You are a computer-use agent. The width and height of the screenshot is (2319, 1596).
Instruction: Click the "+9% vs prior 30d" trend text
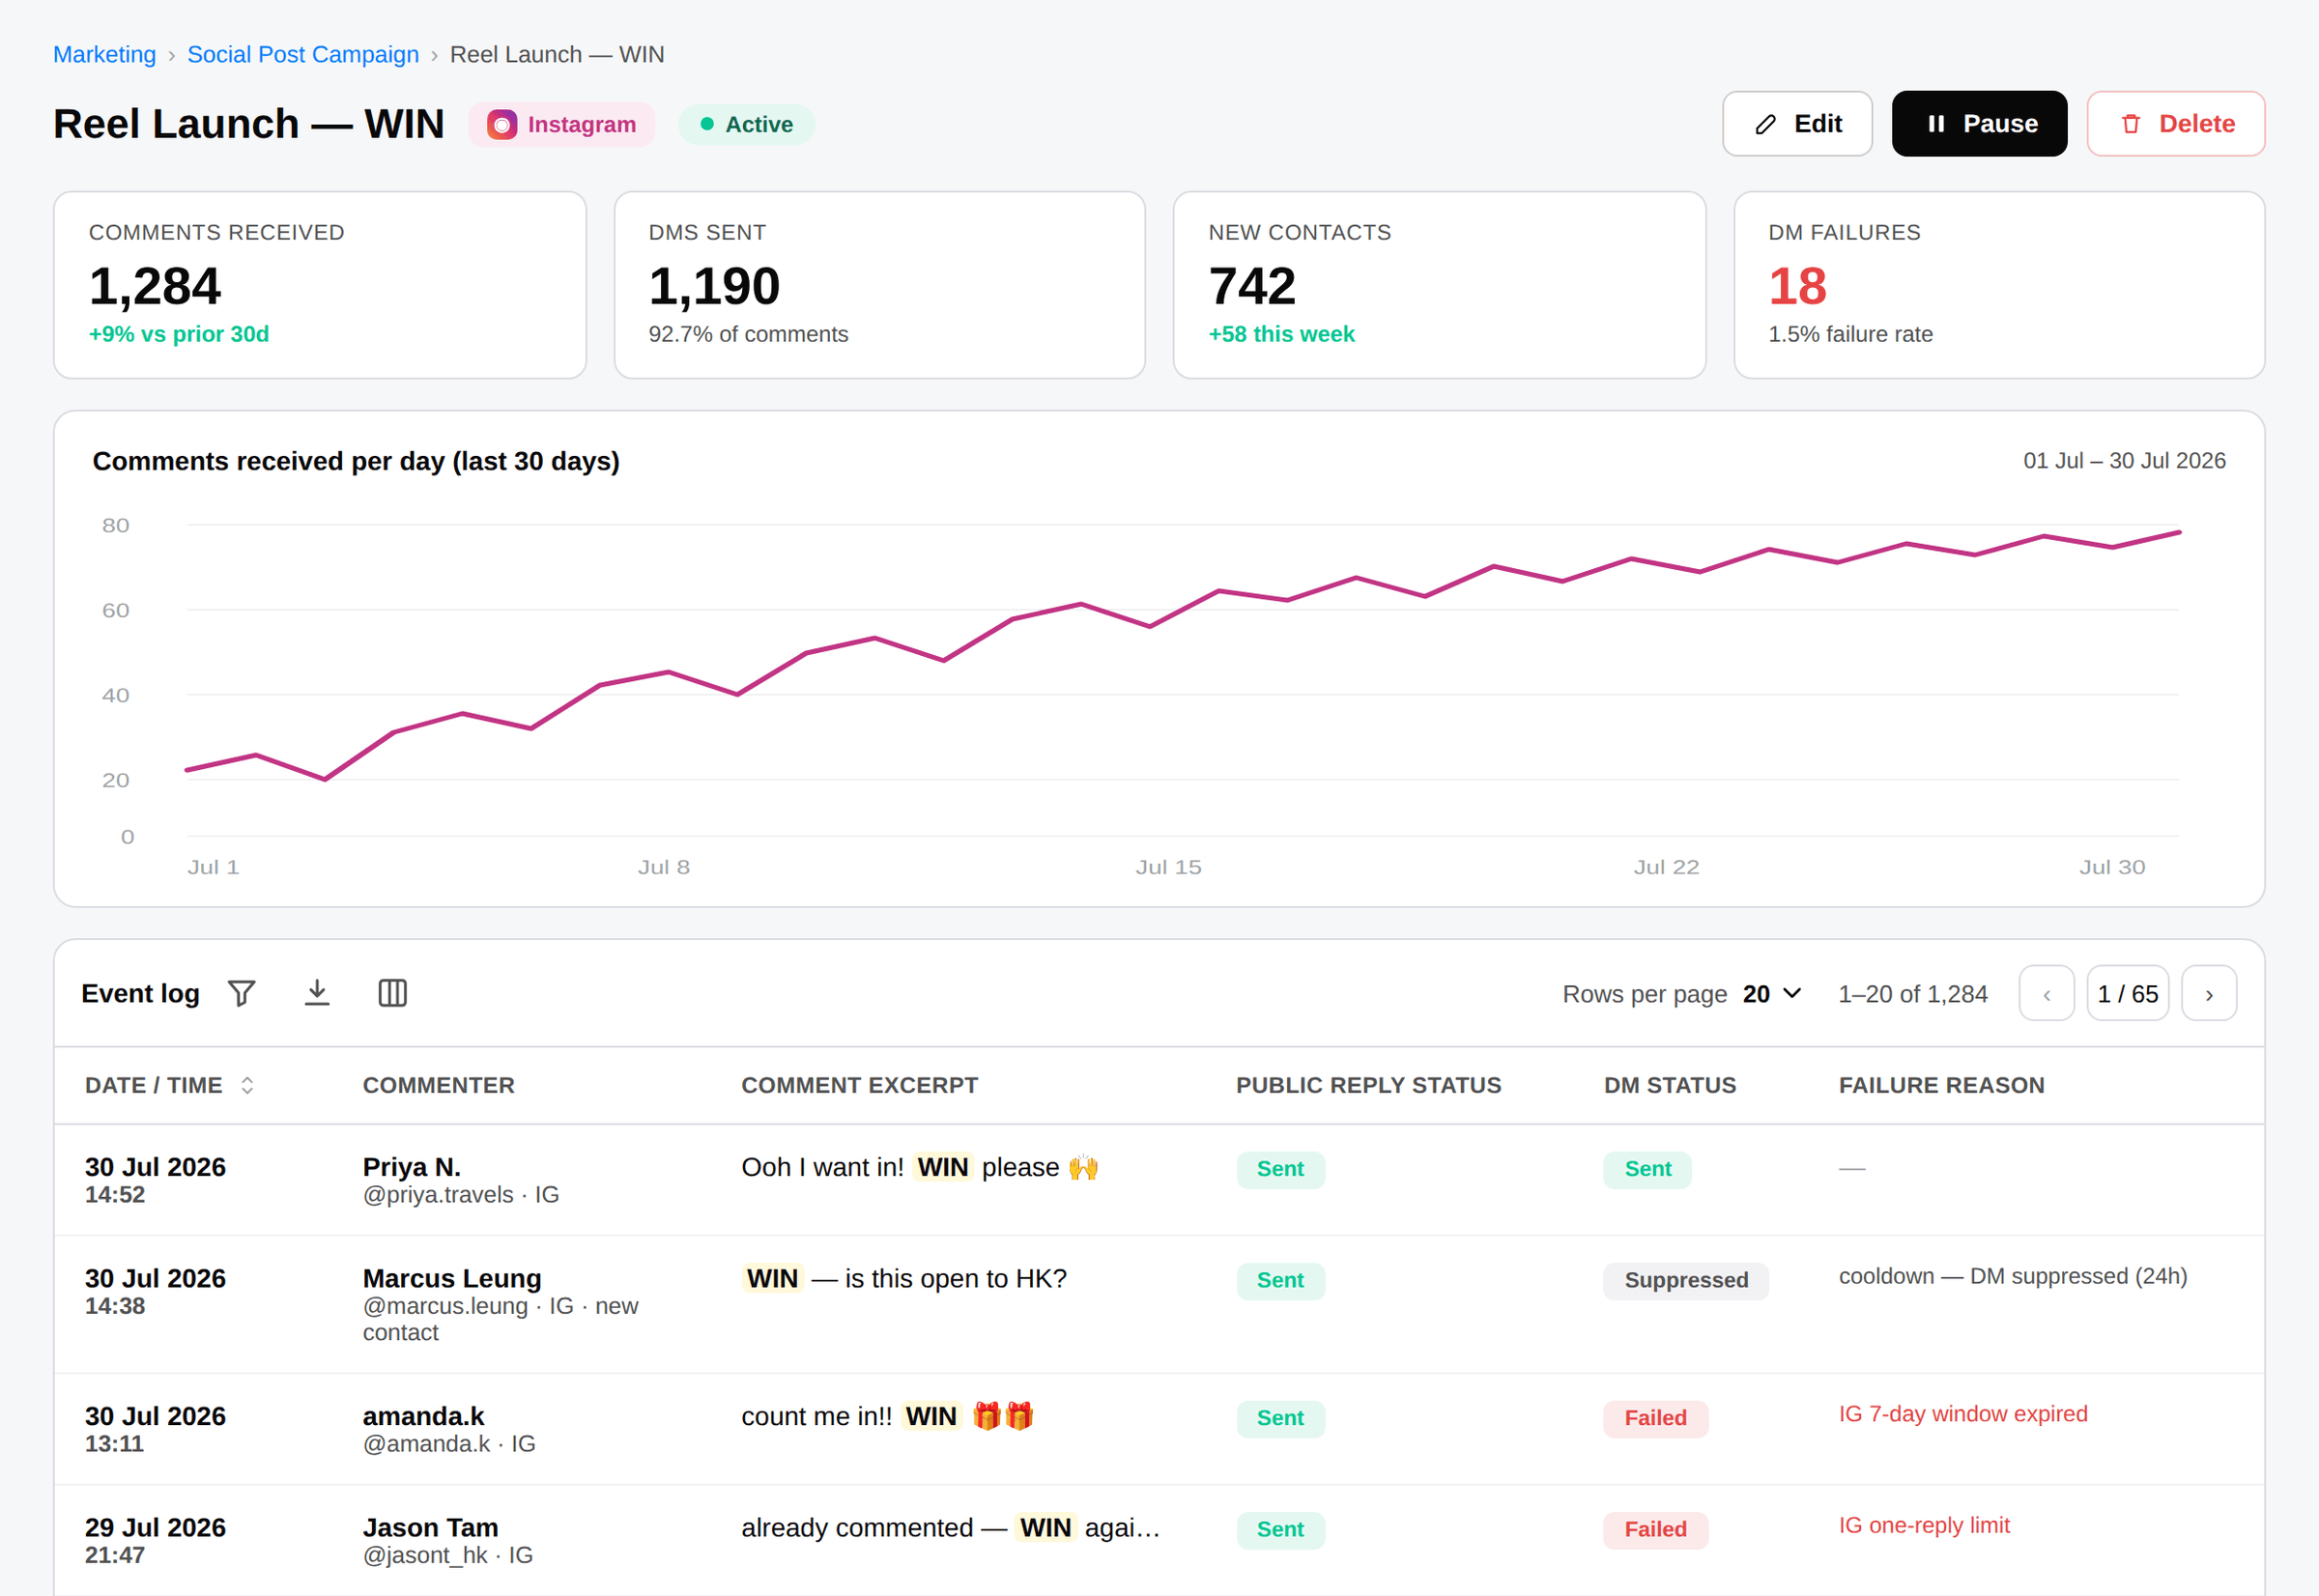[179, 334]
